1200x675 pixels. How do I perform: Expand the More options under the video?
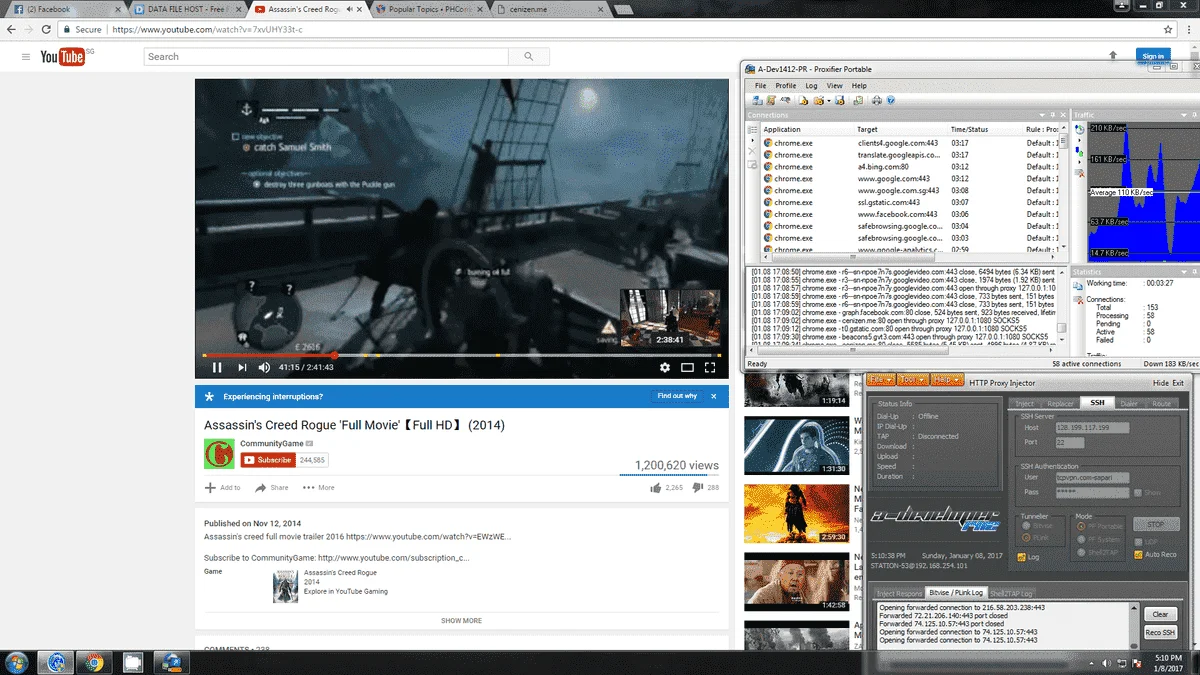click(319, 488)
